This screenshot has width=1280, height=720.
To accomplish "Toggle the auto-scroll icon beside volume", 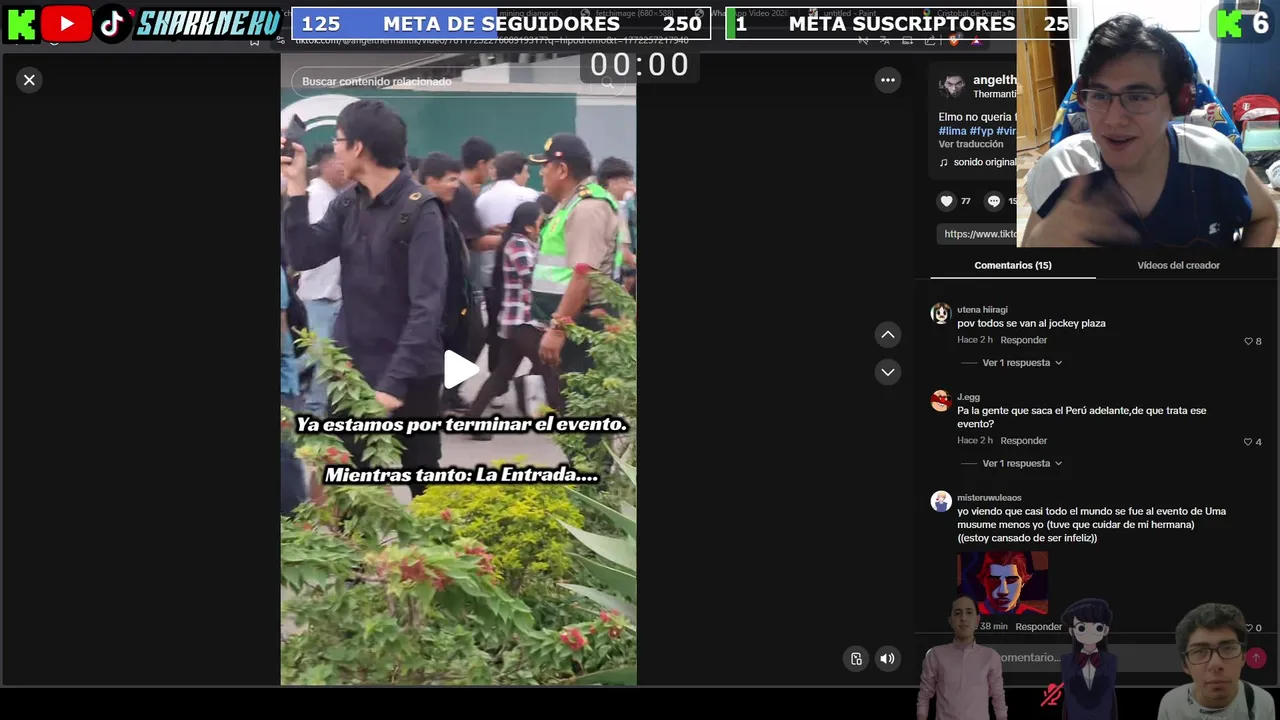I will click(856, 658).
